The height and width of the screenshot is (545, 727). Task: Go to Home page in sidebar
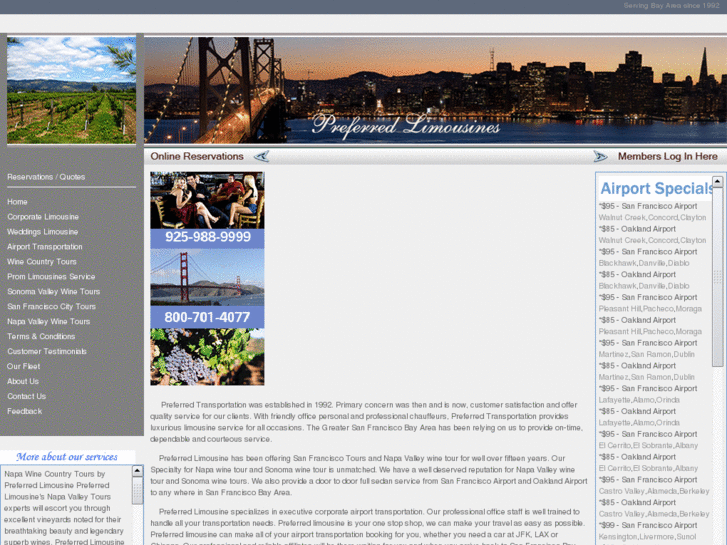(x=17, y=202)
